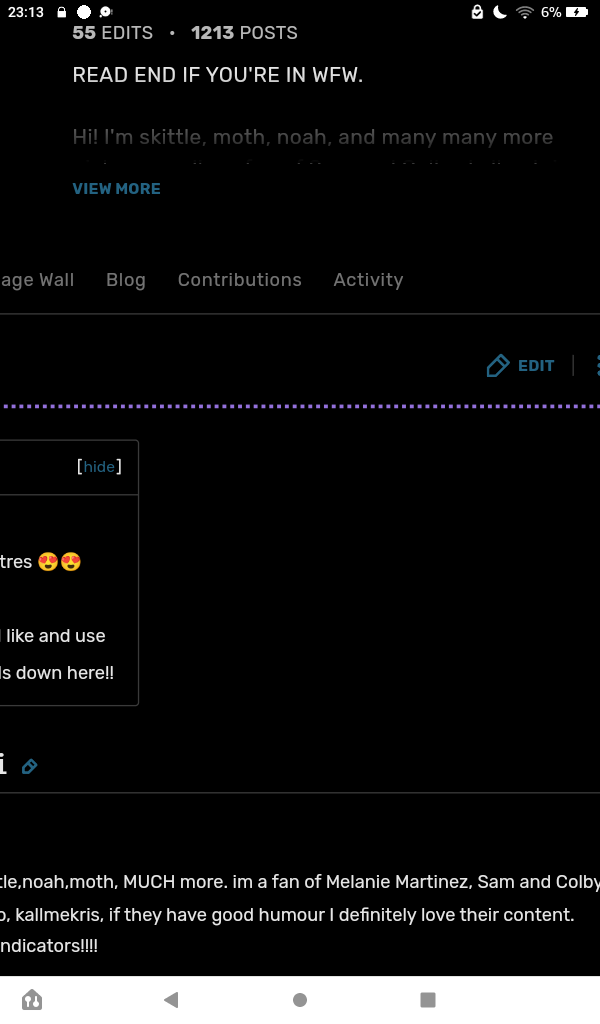Screen dimensions: 600x1024
Task: Tap the battery charging icon in status bar
Action: (x=577, y=12)
